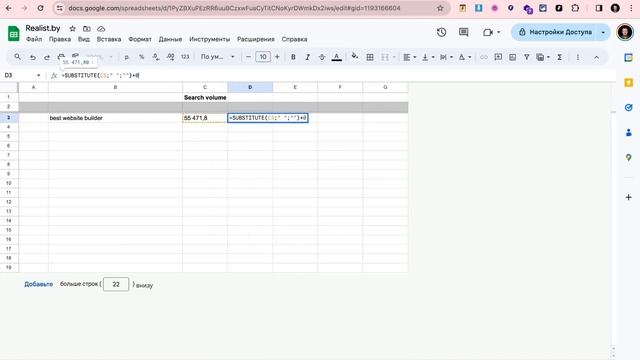The width and height of the screenshot is (640, 360).
Task: Open the Инструменты menu
Action: pos(209,39)
